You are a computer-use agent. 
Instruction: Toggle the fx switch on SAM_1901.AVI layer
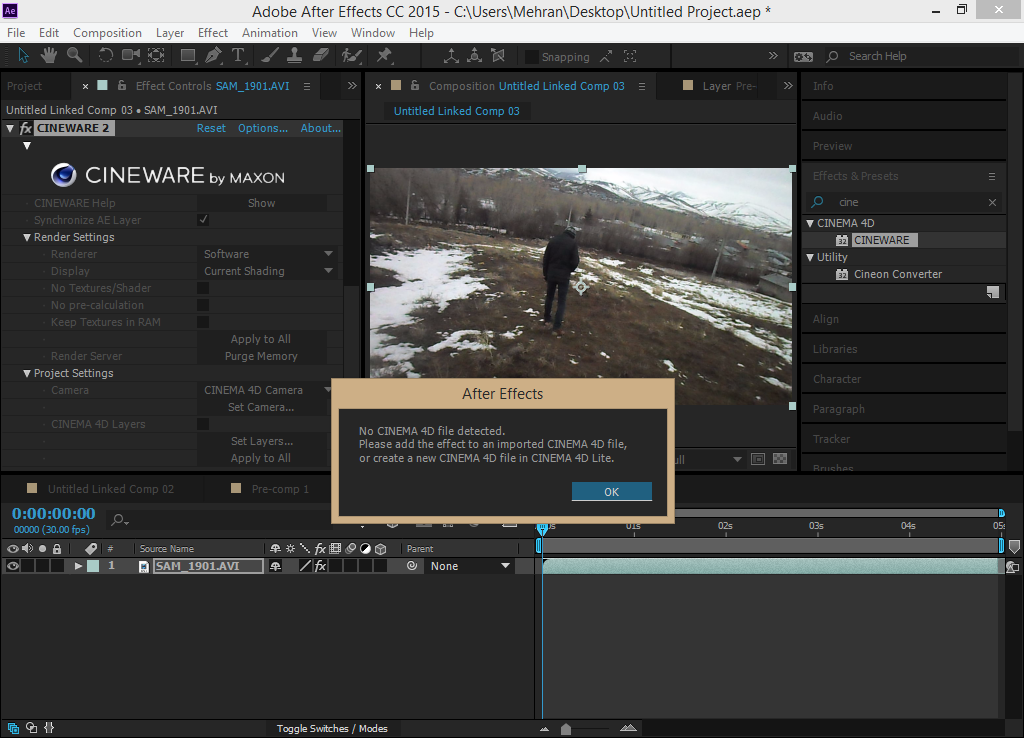coord(320,566)
